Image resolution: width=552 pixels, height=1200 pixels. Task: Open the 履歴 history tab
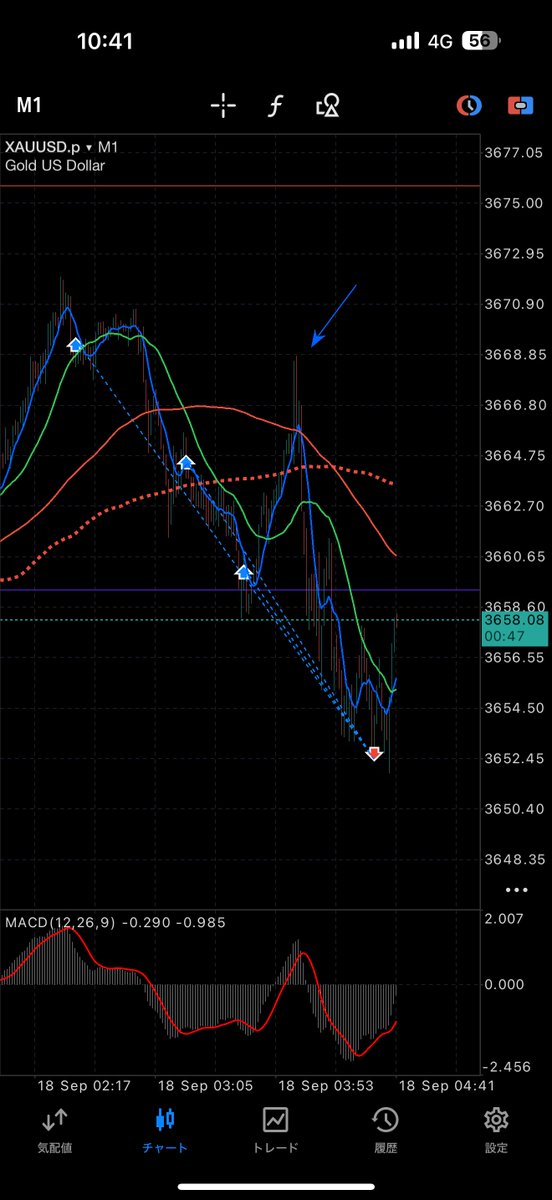385,1128
